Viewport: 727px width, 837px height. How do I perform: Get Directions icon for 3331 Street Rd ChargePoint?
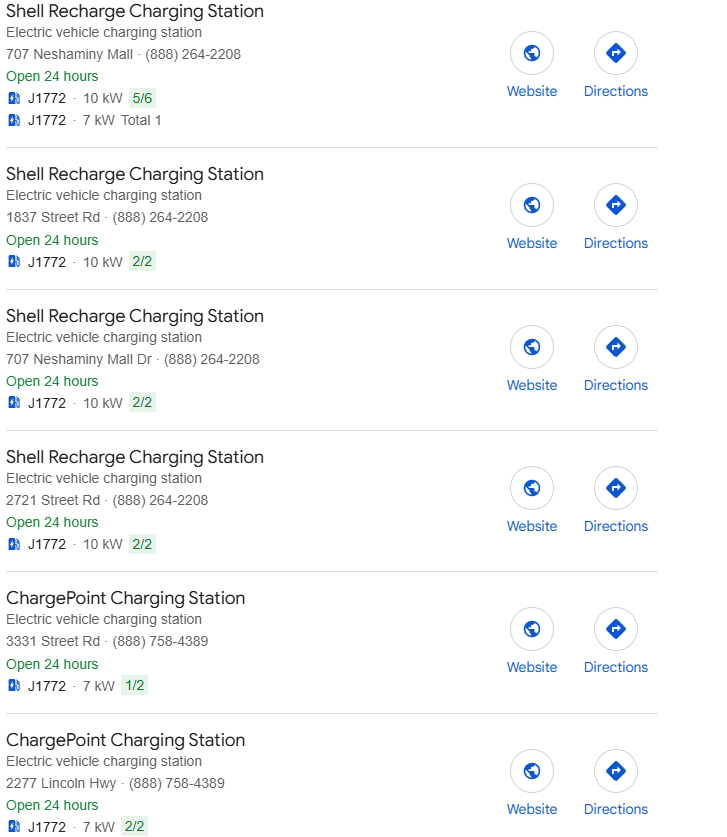tap(615, 629)
